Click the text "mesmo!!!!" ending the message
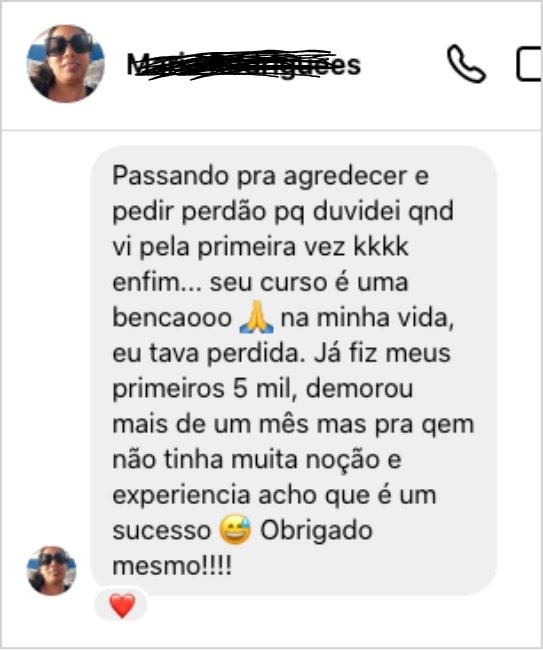The width and height of the screenshot is (543, 650). coord(172,565)
